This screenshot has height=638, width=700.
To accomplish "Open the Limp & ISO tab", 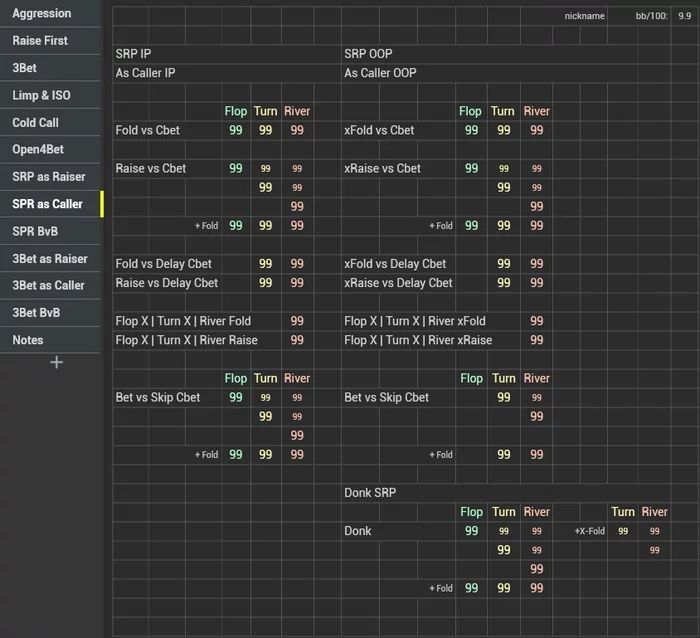I will pyautogui.click(x=42, y=95).
